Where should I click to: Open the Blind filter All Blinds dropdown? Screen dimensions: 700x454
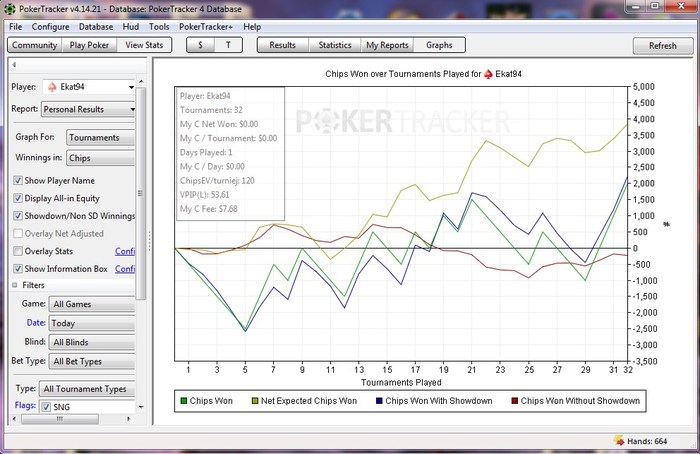point(92,342)
